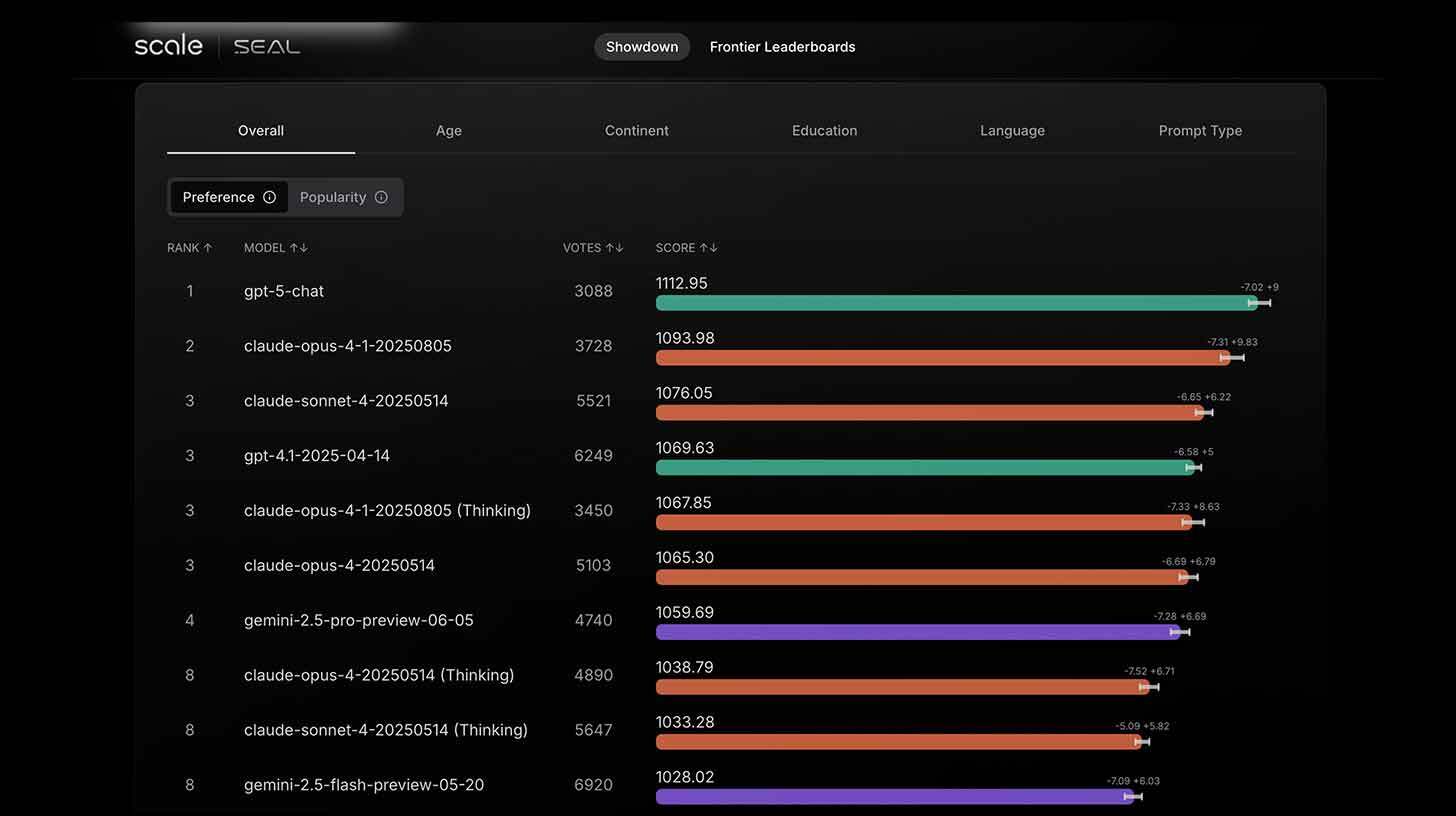Click claude-opus-4-20250514 without Thinking

point(340,566)
